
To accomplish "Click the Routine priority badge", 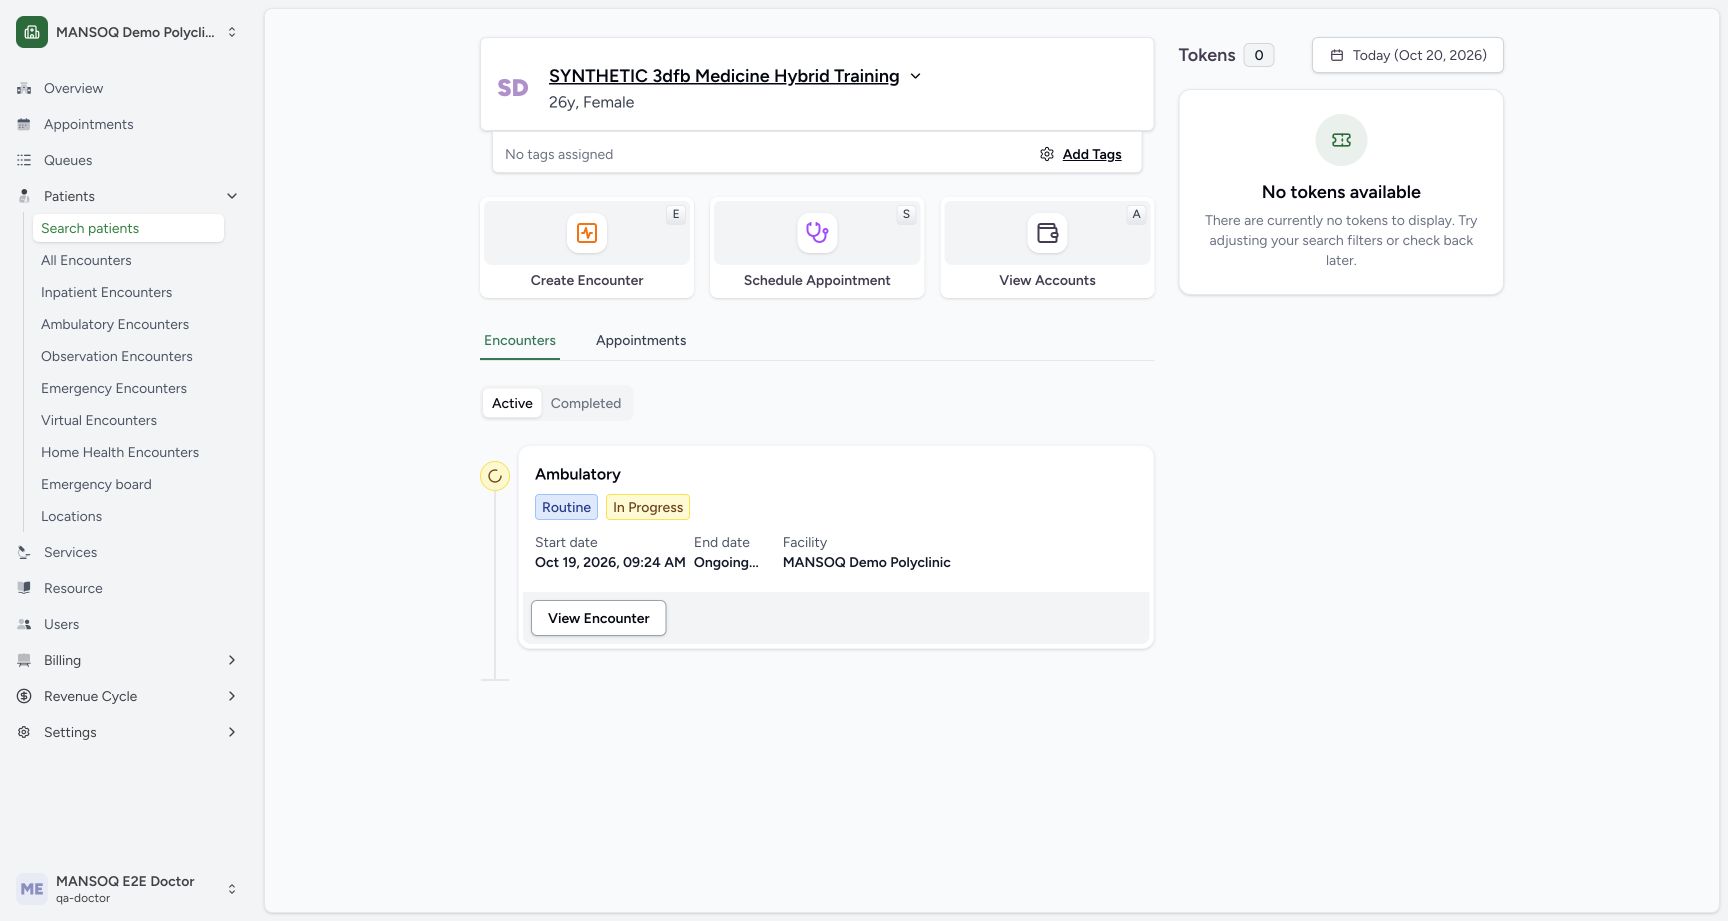I will [x=566, y=507].
